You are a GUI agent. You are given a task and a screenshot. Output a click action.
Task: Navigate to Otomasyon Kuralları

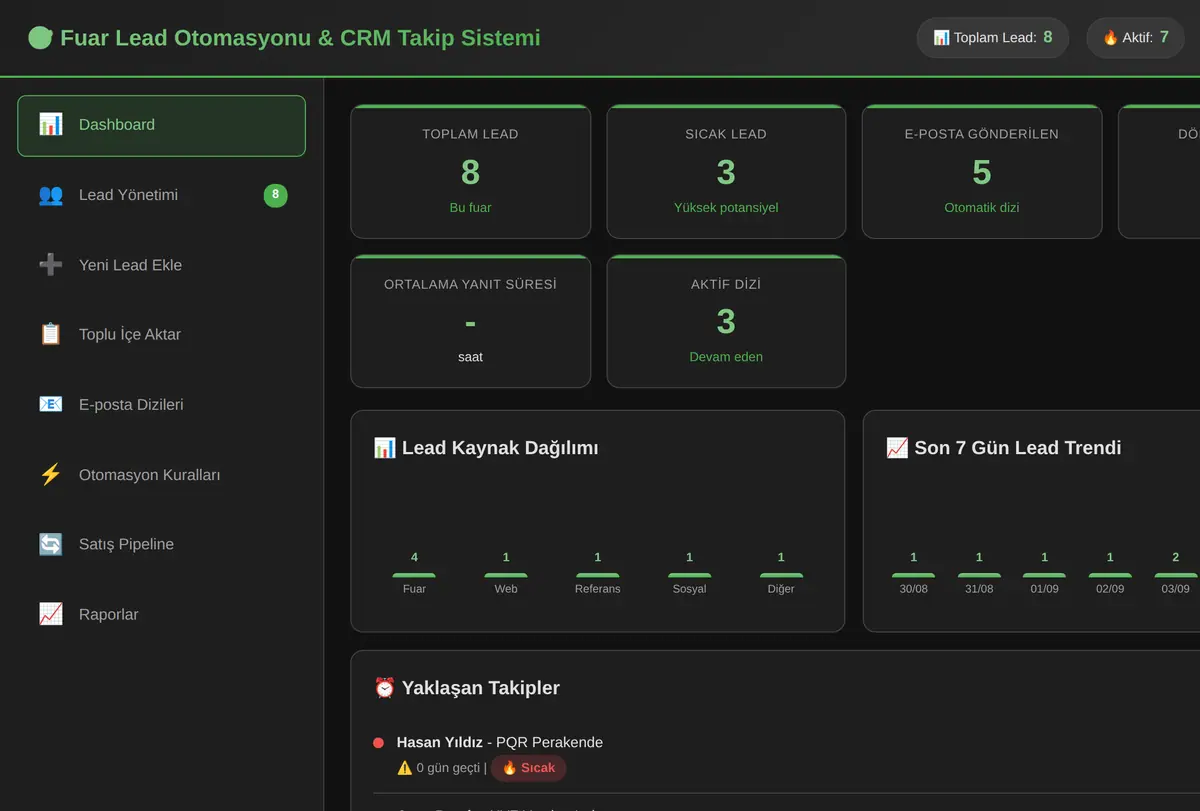click(161, 475)
